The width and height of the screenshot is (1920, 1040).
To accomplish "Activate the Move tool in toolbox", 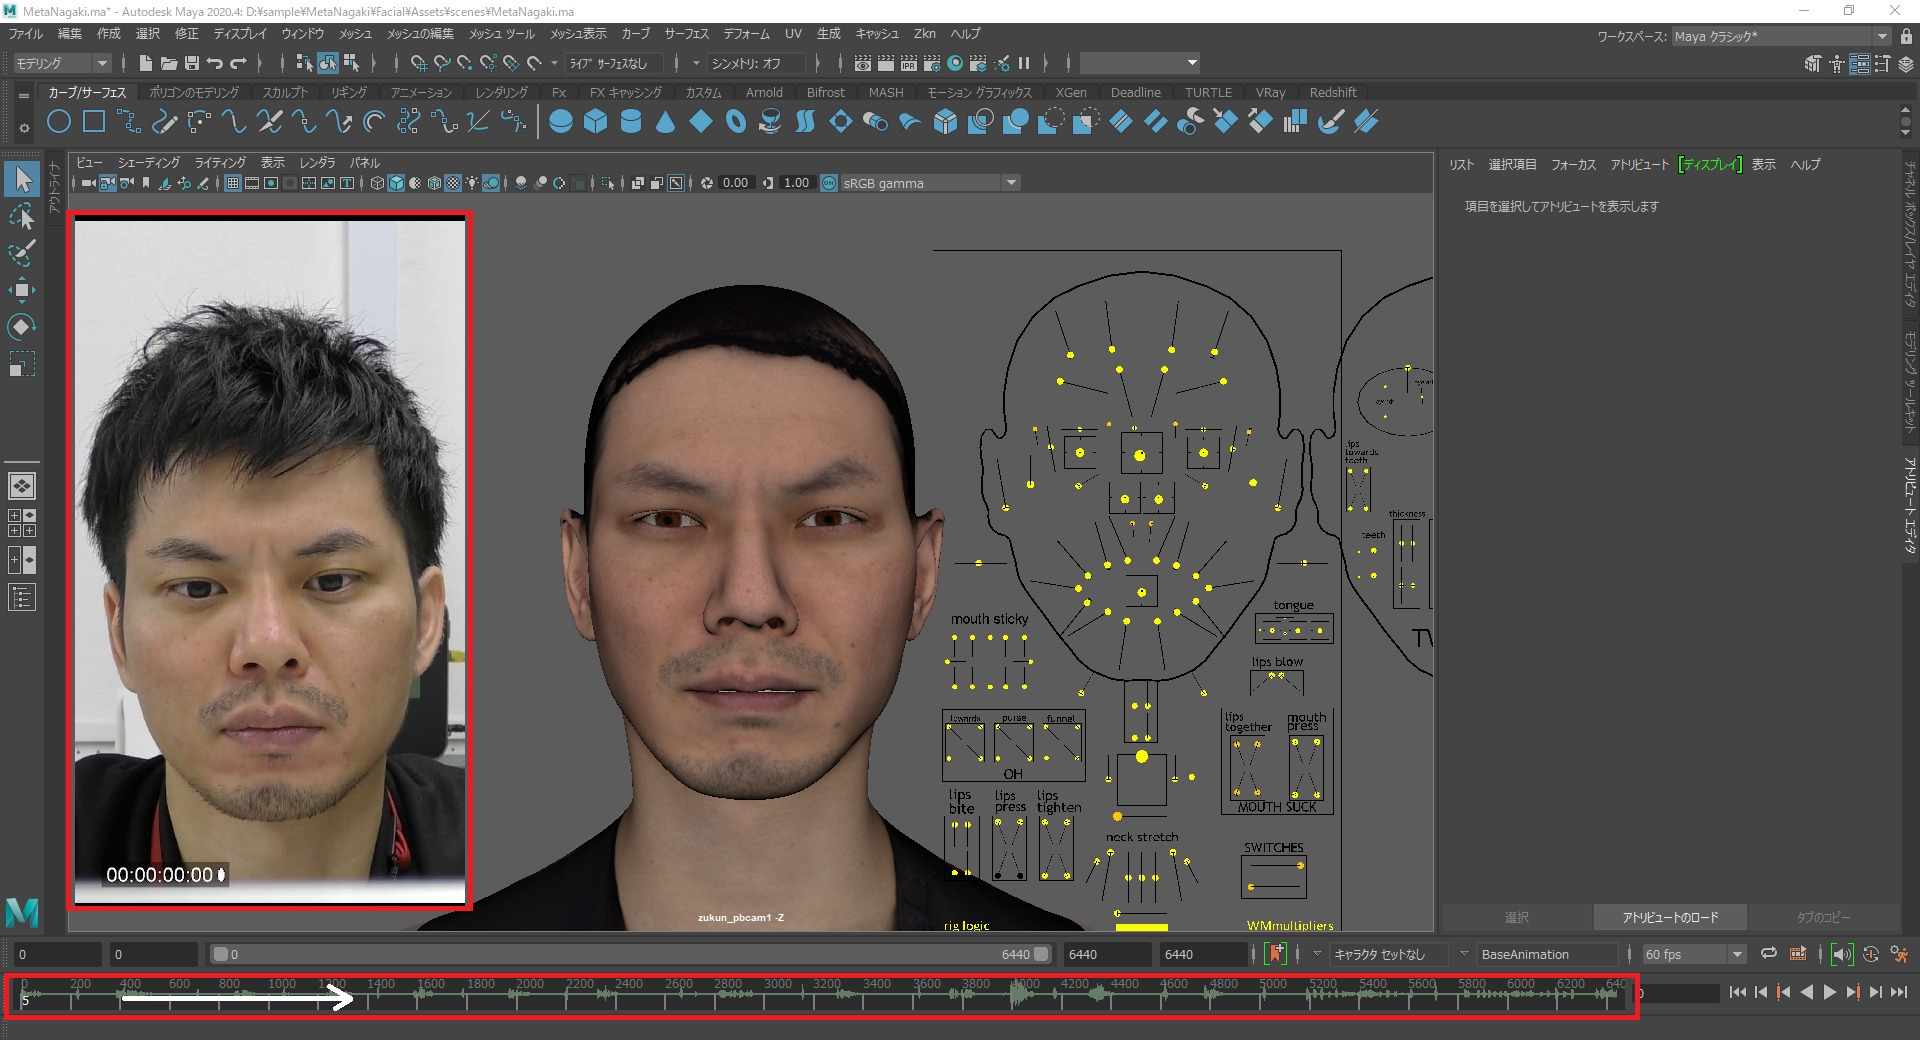I will click(21, 291).
